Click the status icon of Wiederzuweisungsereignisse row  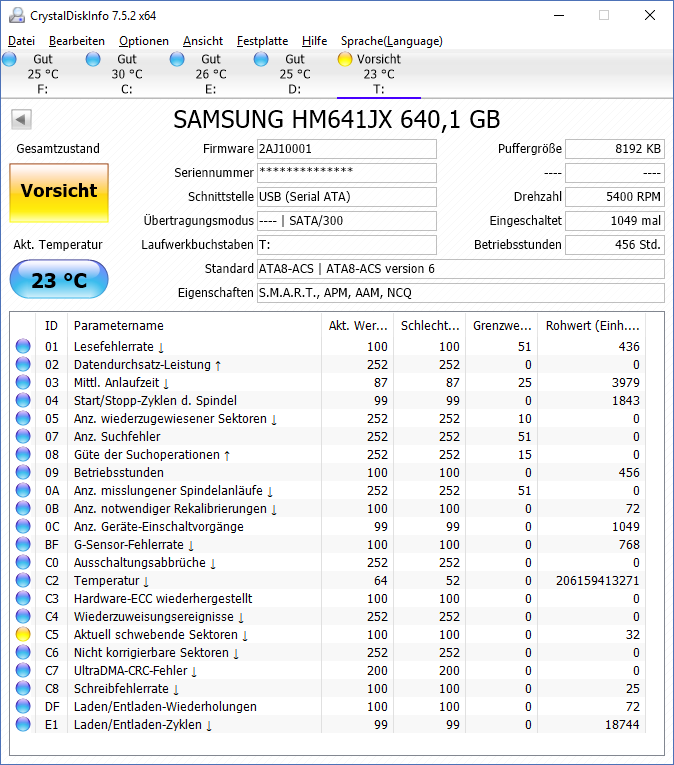pyautogui.click(x=23, y=617)
